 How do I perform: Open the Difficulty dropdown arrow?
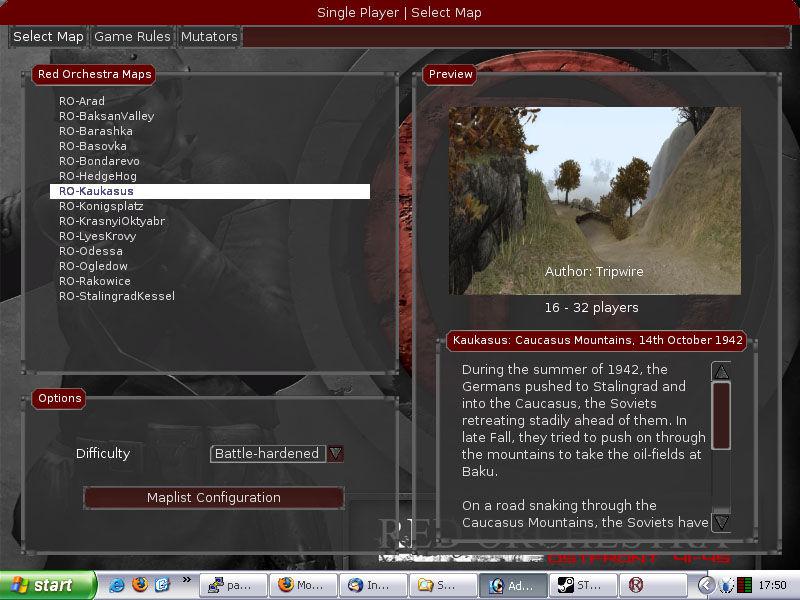point(335,453)
